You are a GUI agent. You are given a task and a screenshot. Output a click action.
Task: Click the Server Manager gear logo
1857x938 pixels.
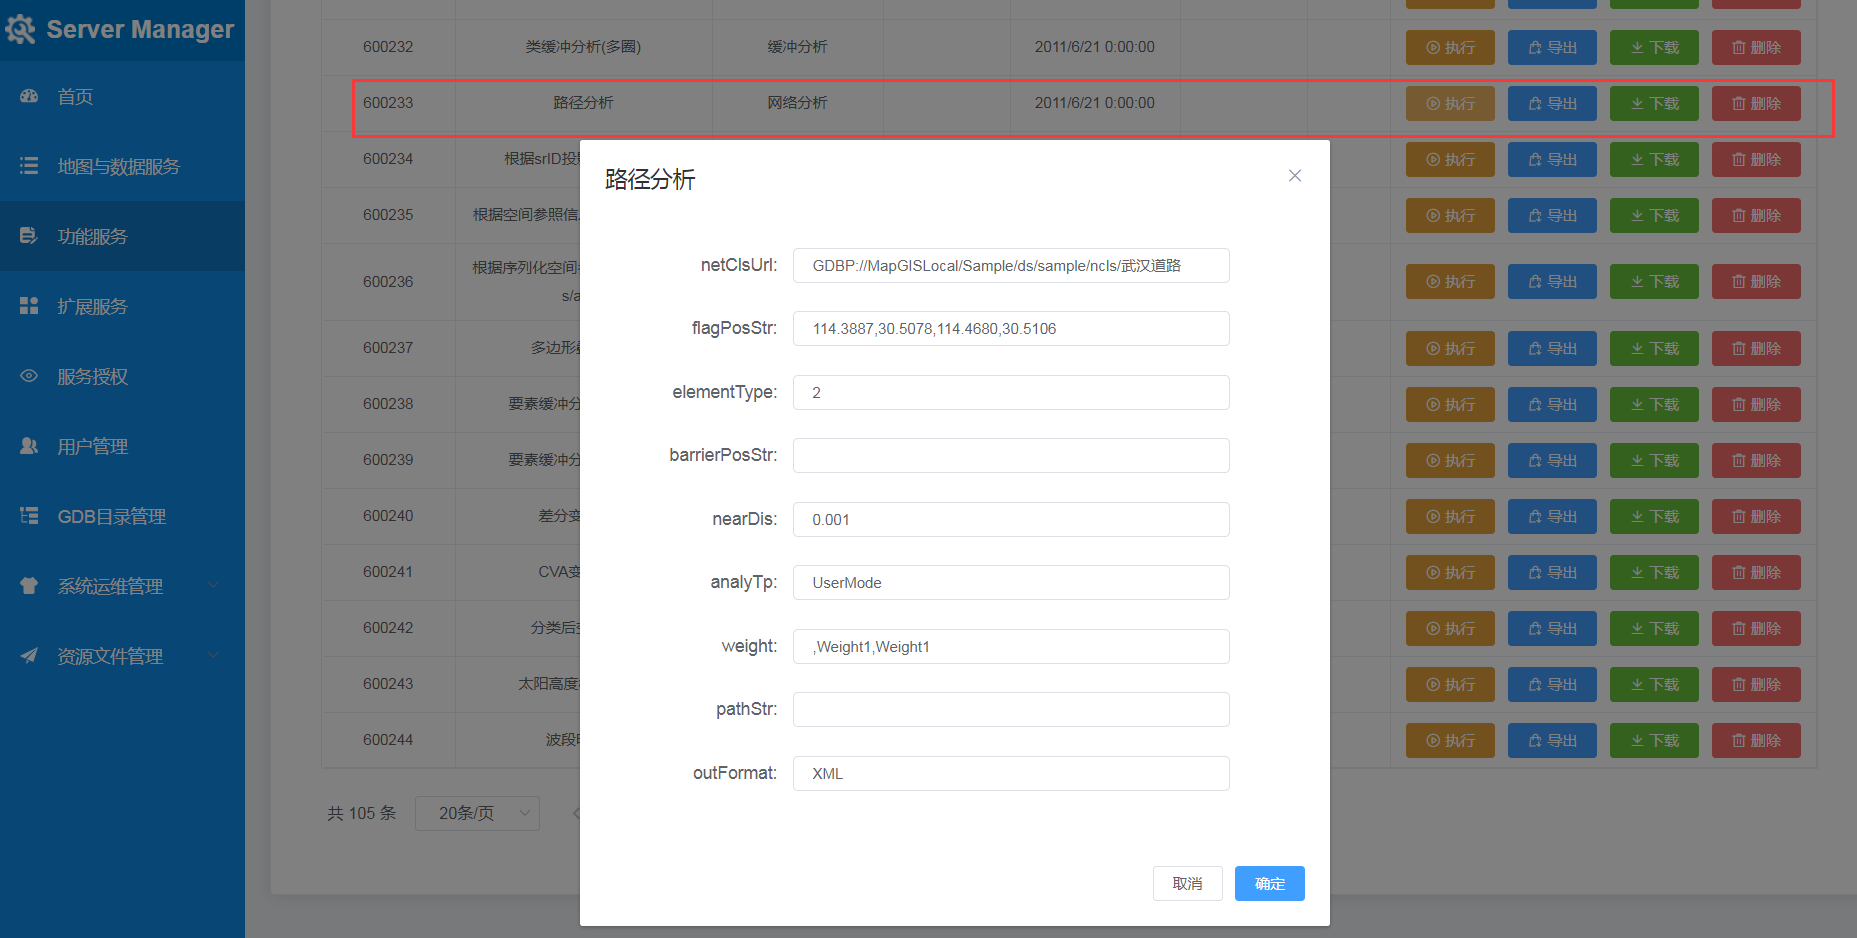(x=20, y=29)
